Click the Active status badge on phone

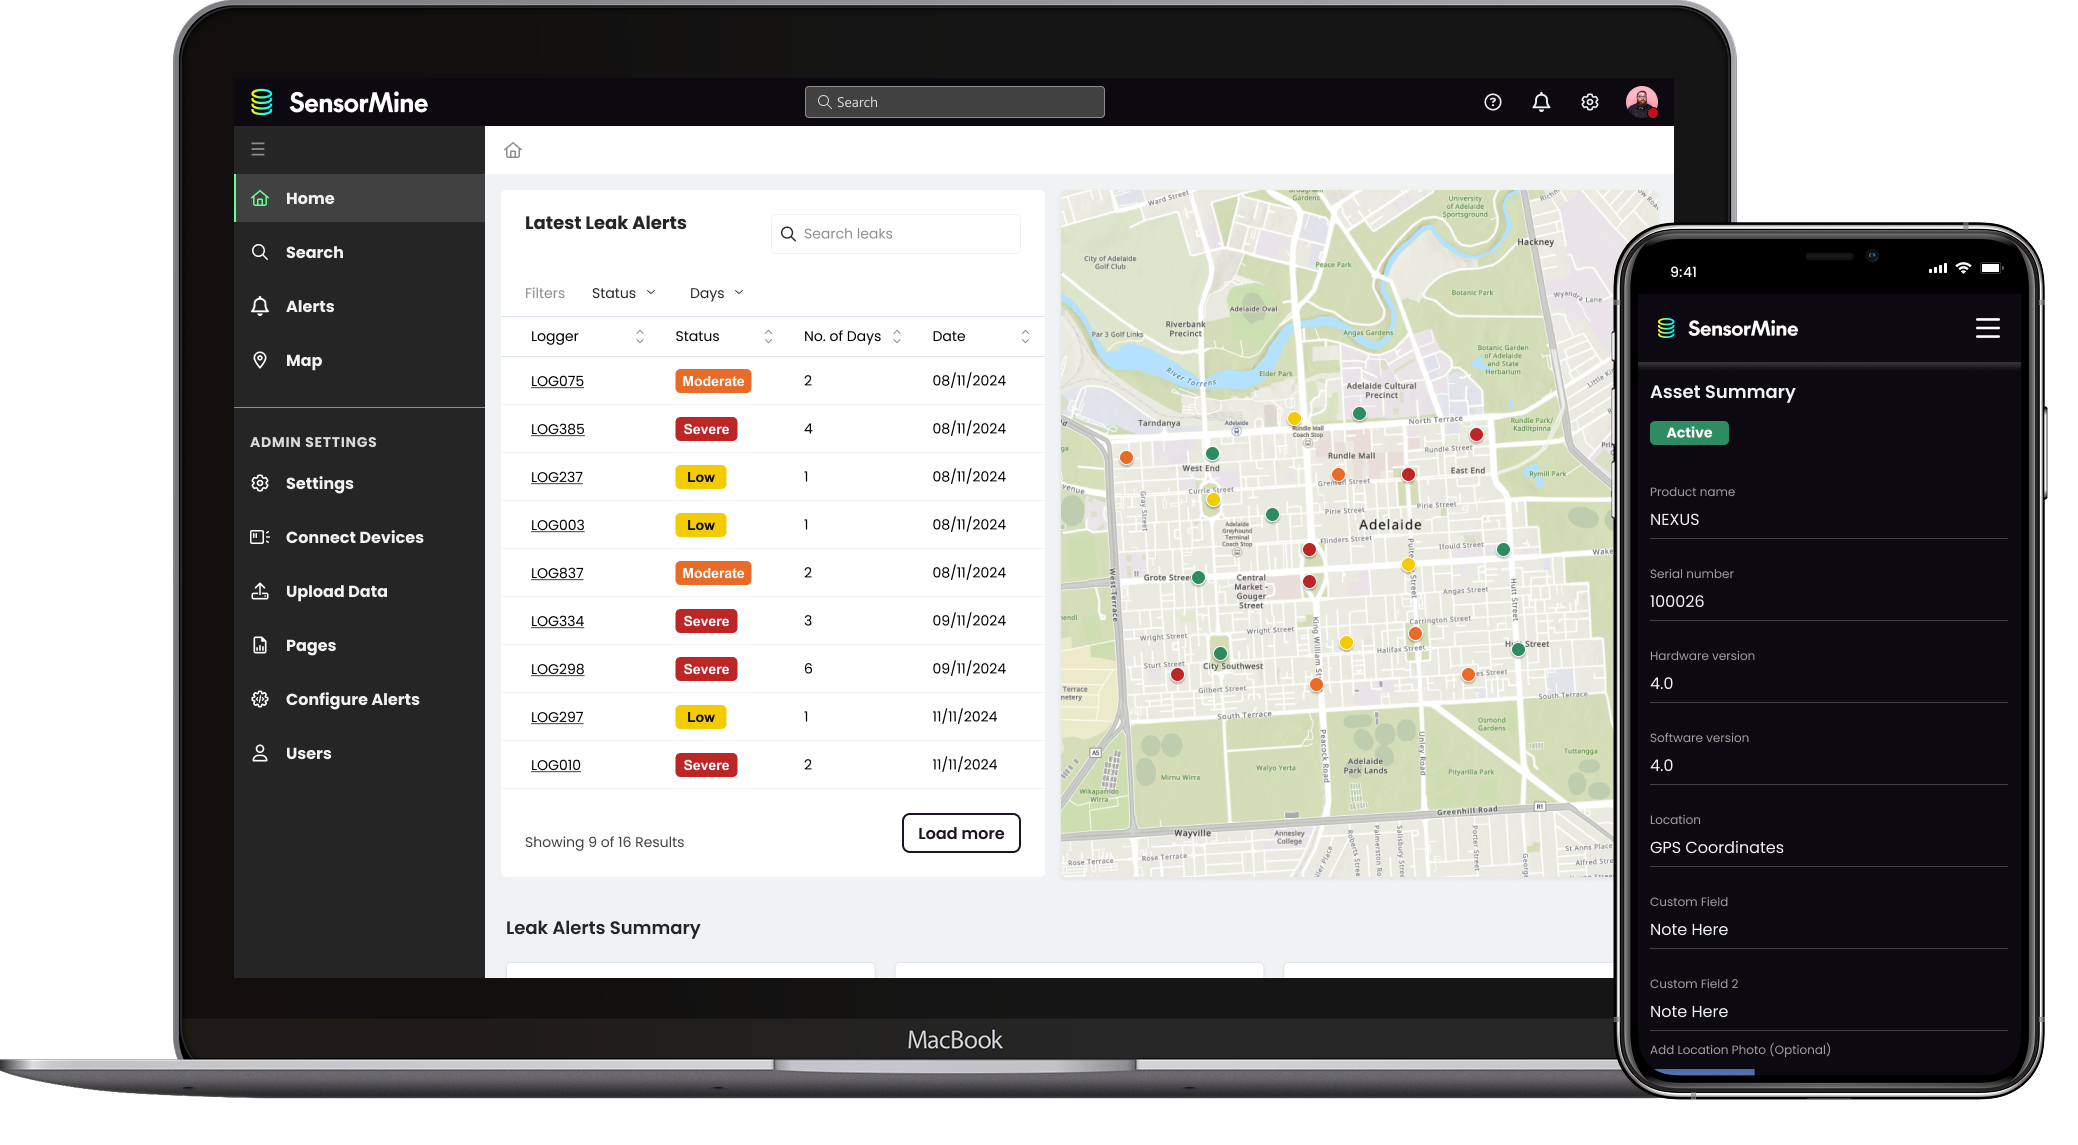coord(1689,433)
